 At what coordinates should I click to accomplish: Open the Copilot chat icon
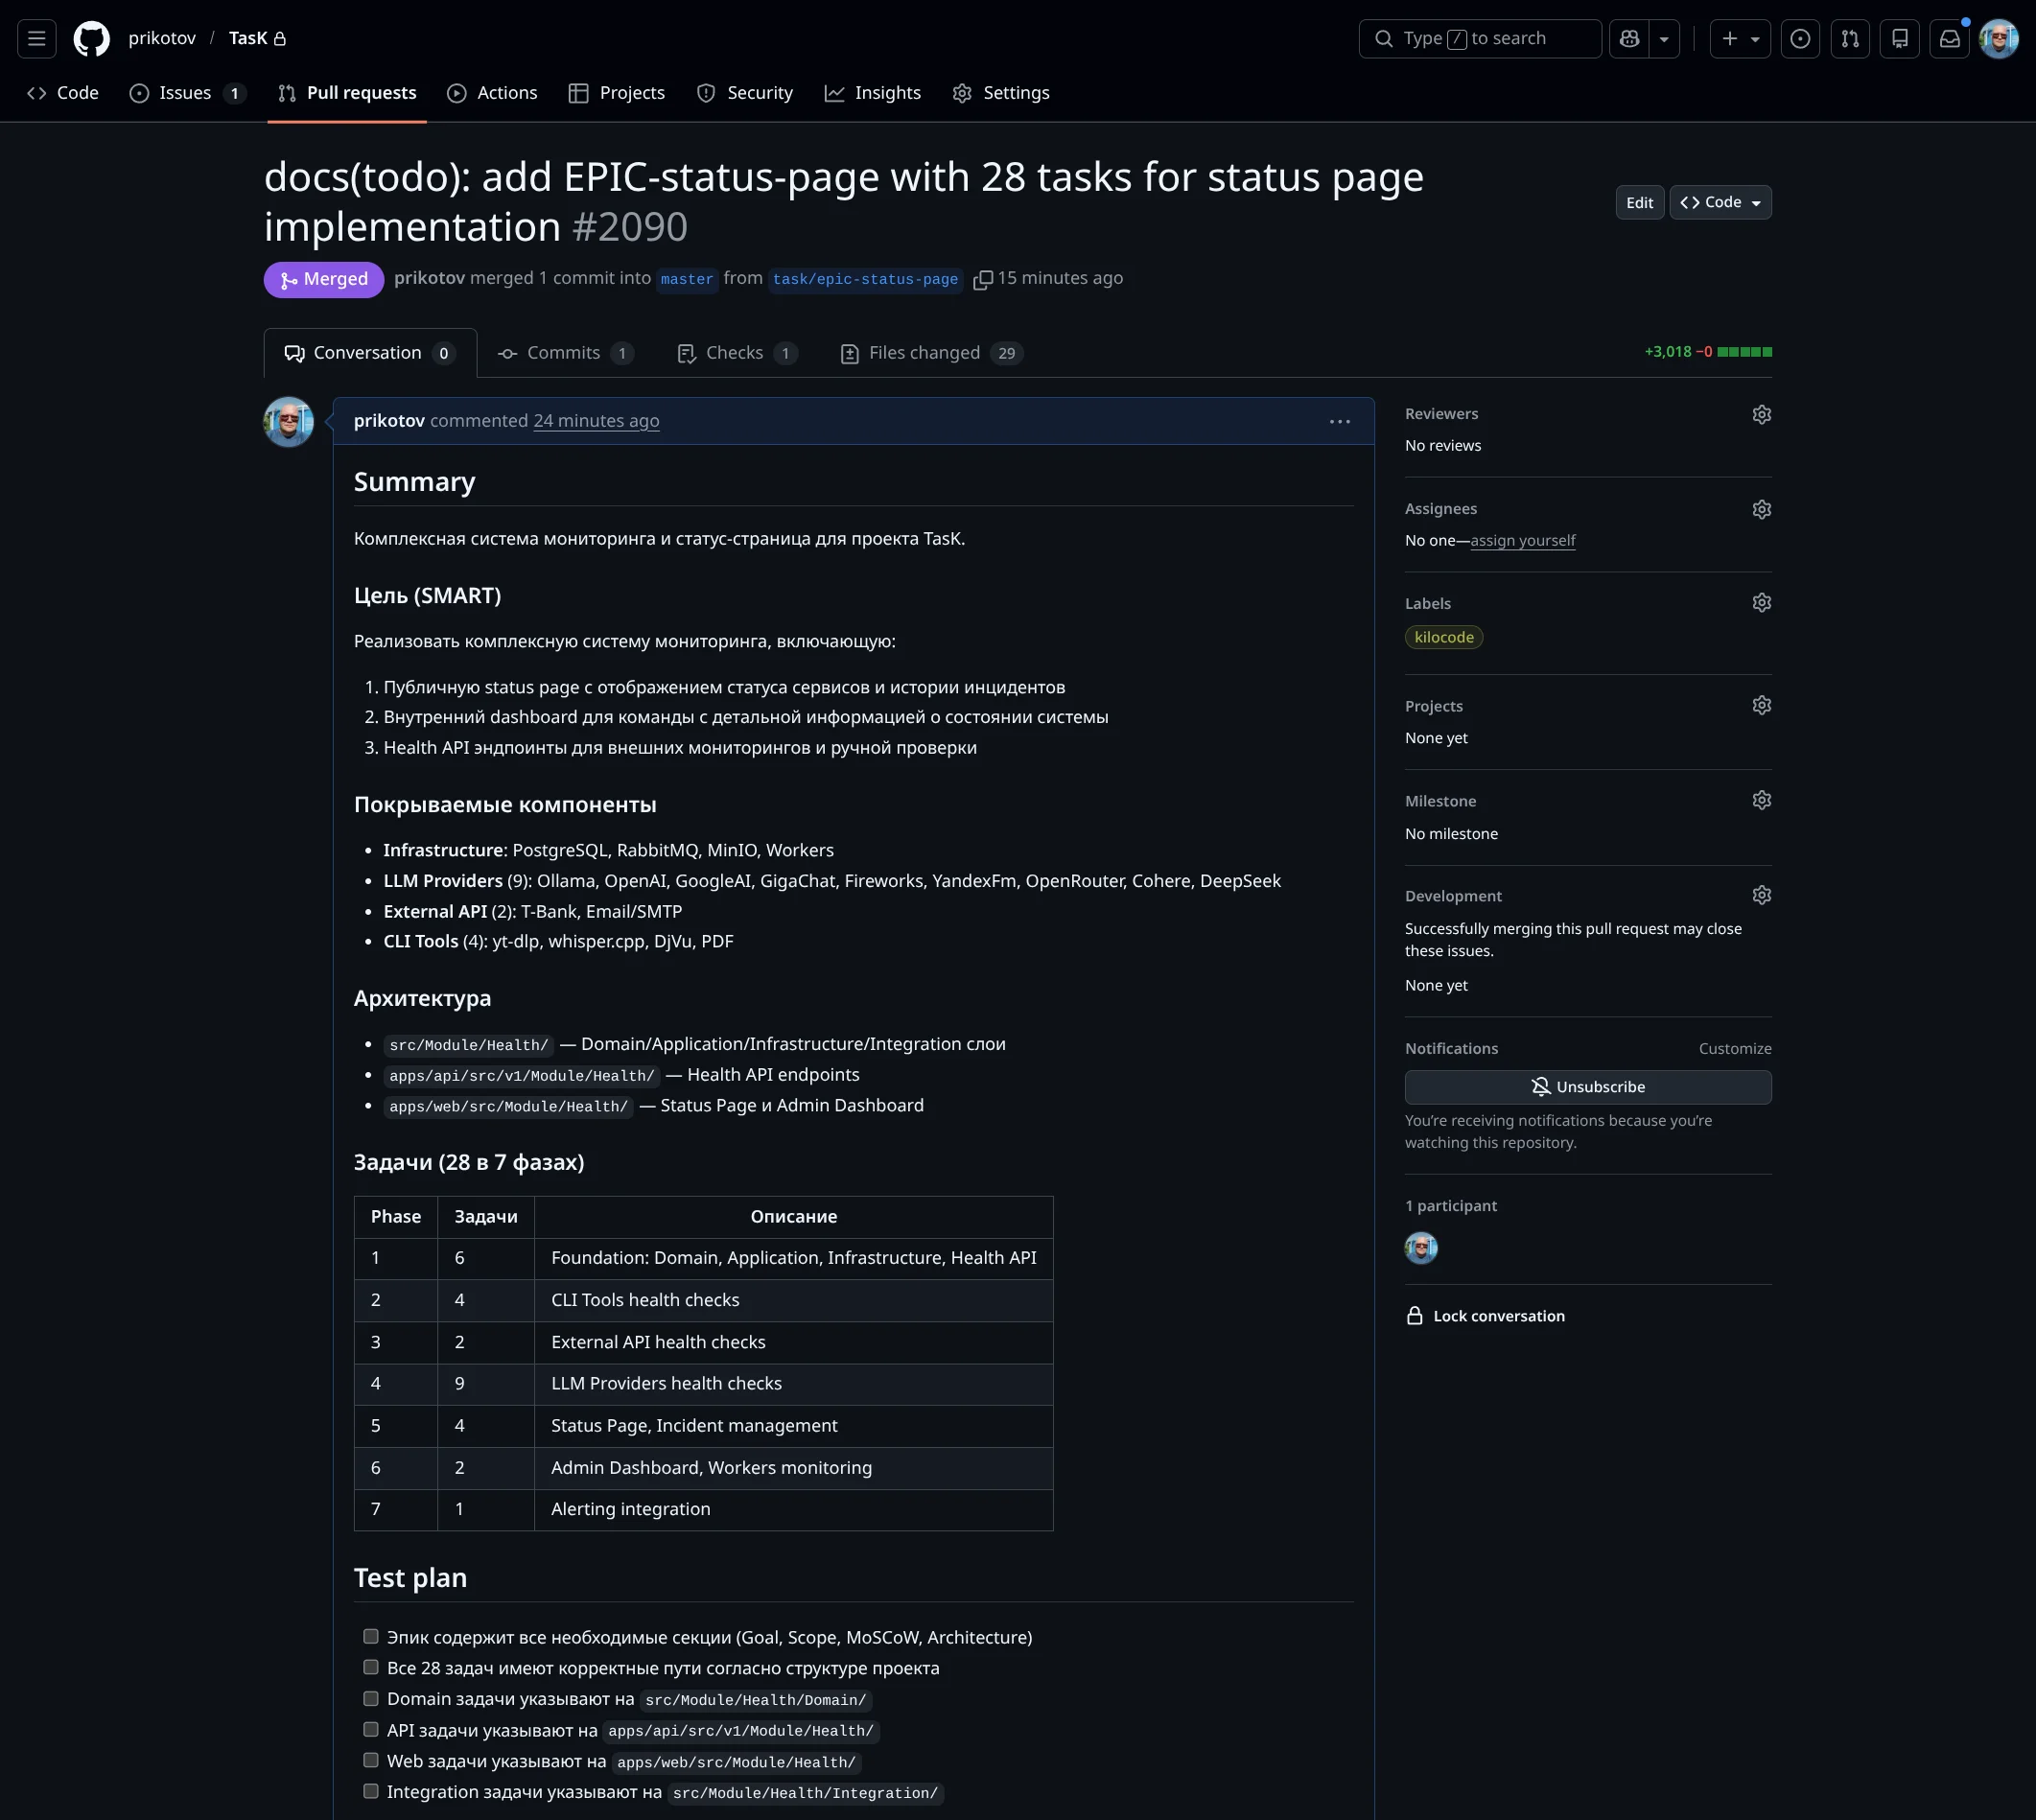[x=1629, y=38]
